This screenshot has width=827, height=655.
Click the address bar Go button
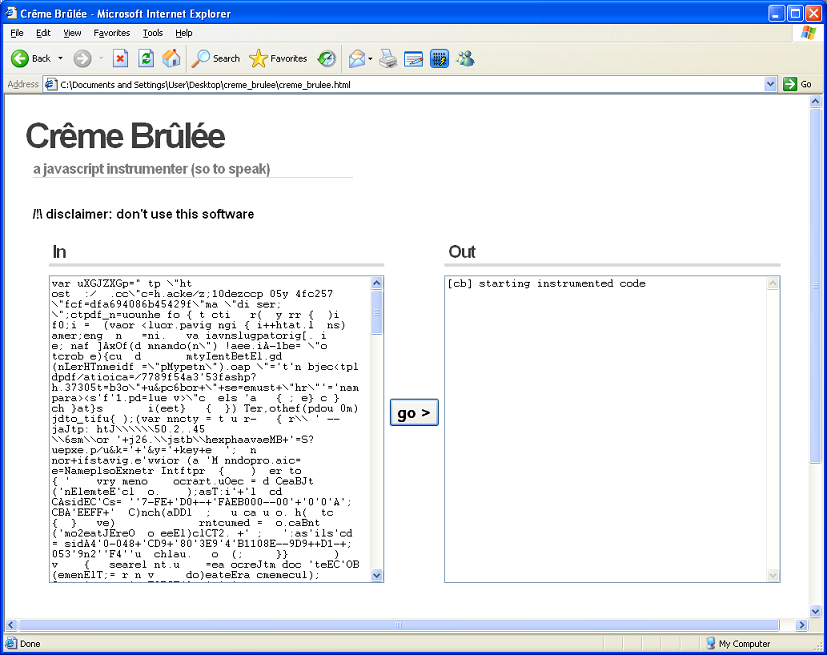point(798,84)
